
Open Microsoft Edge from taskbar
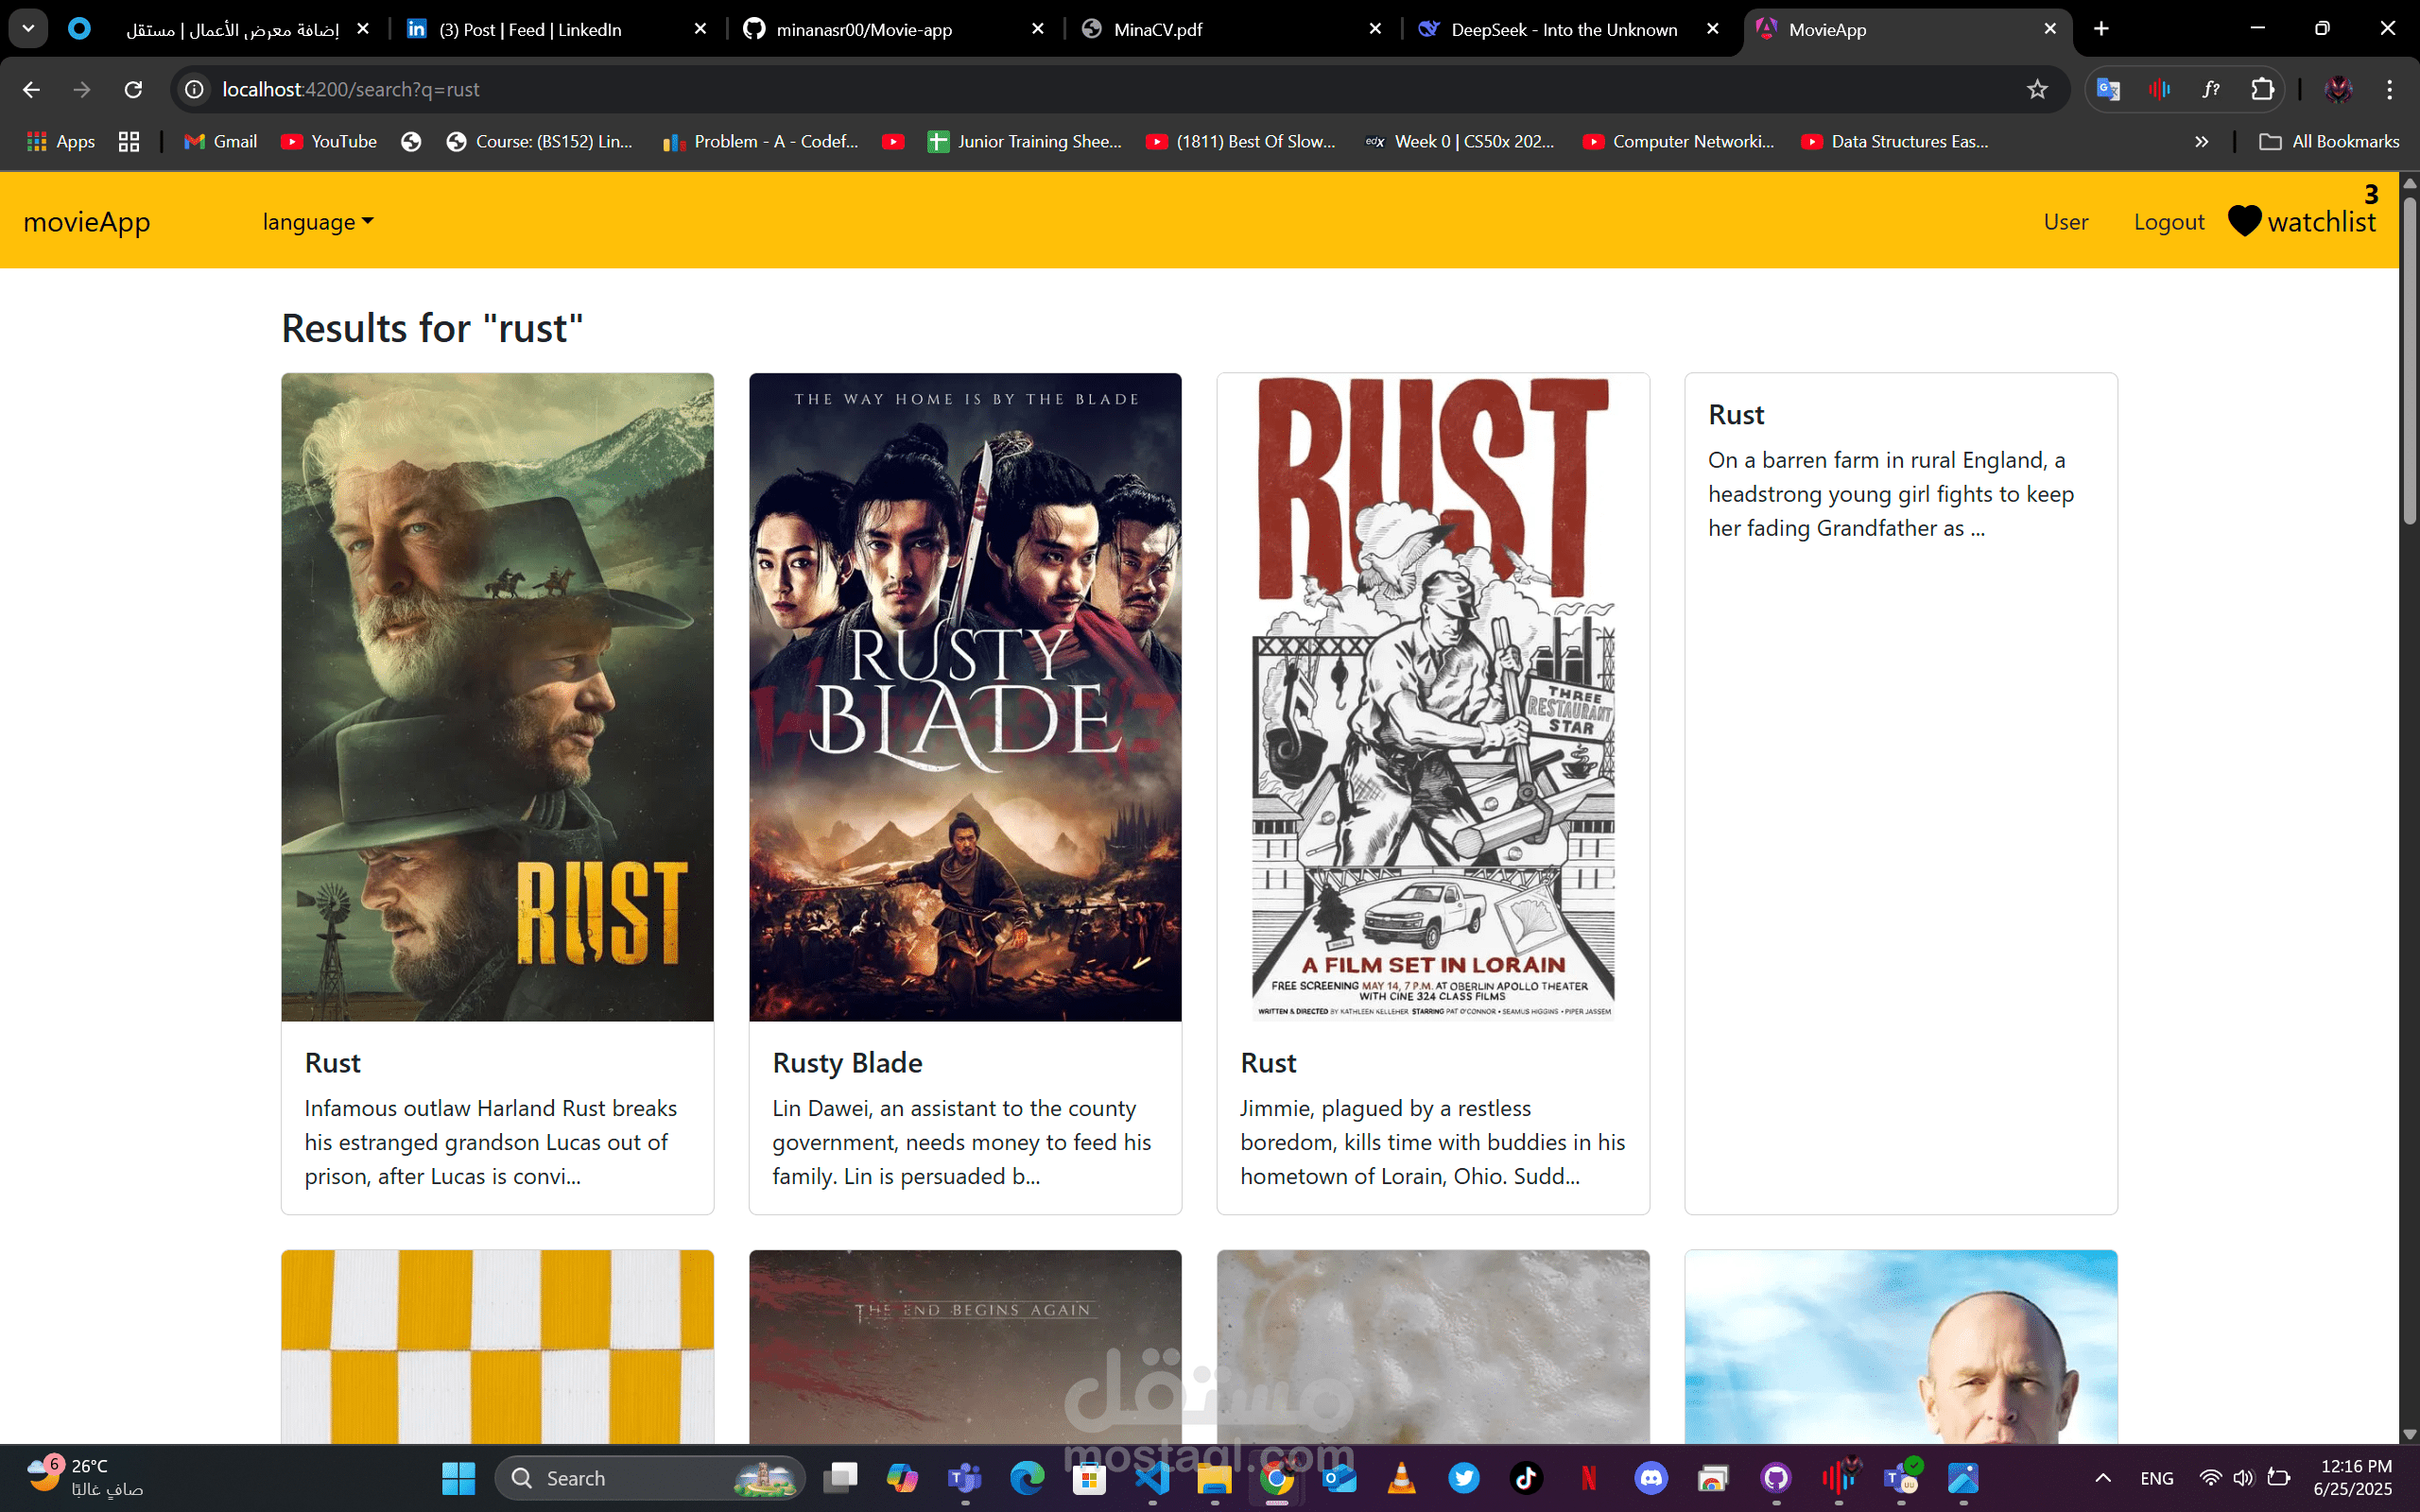click(x=1027, y=1478)
